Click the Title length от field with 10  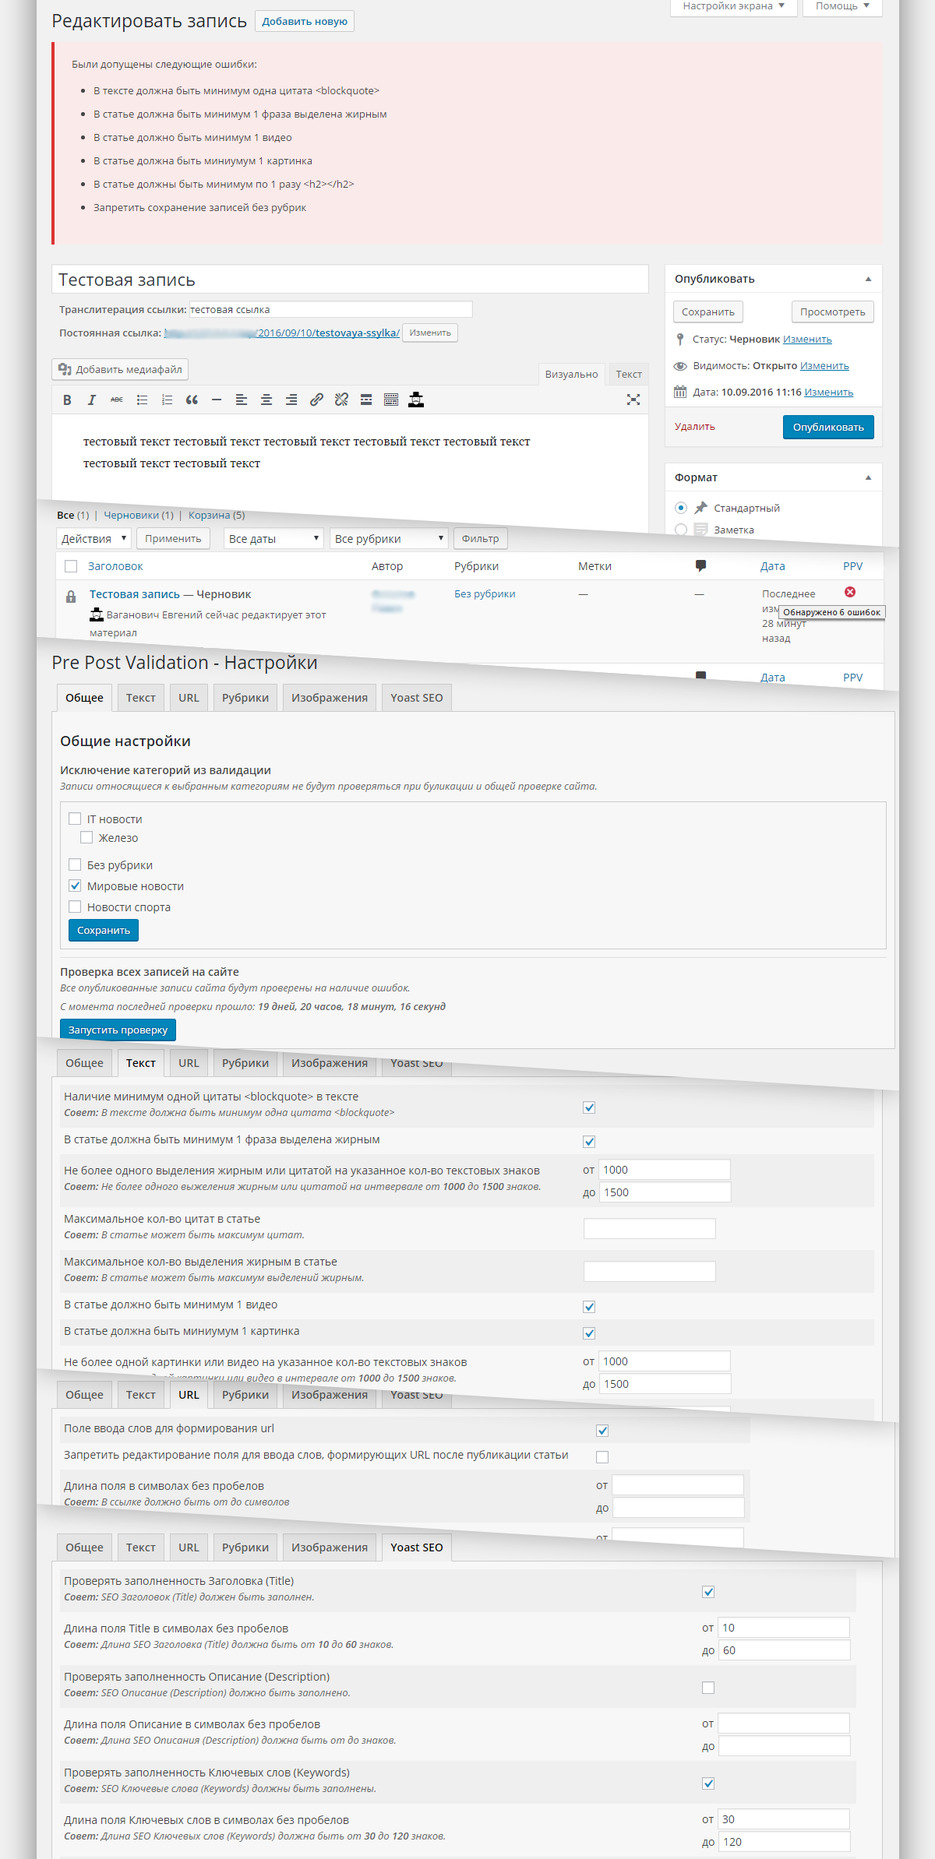pyautogui.click(x=783, y=1628)
